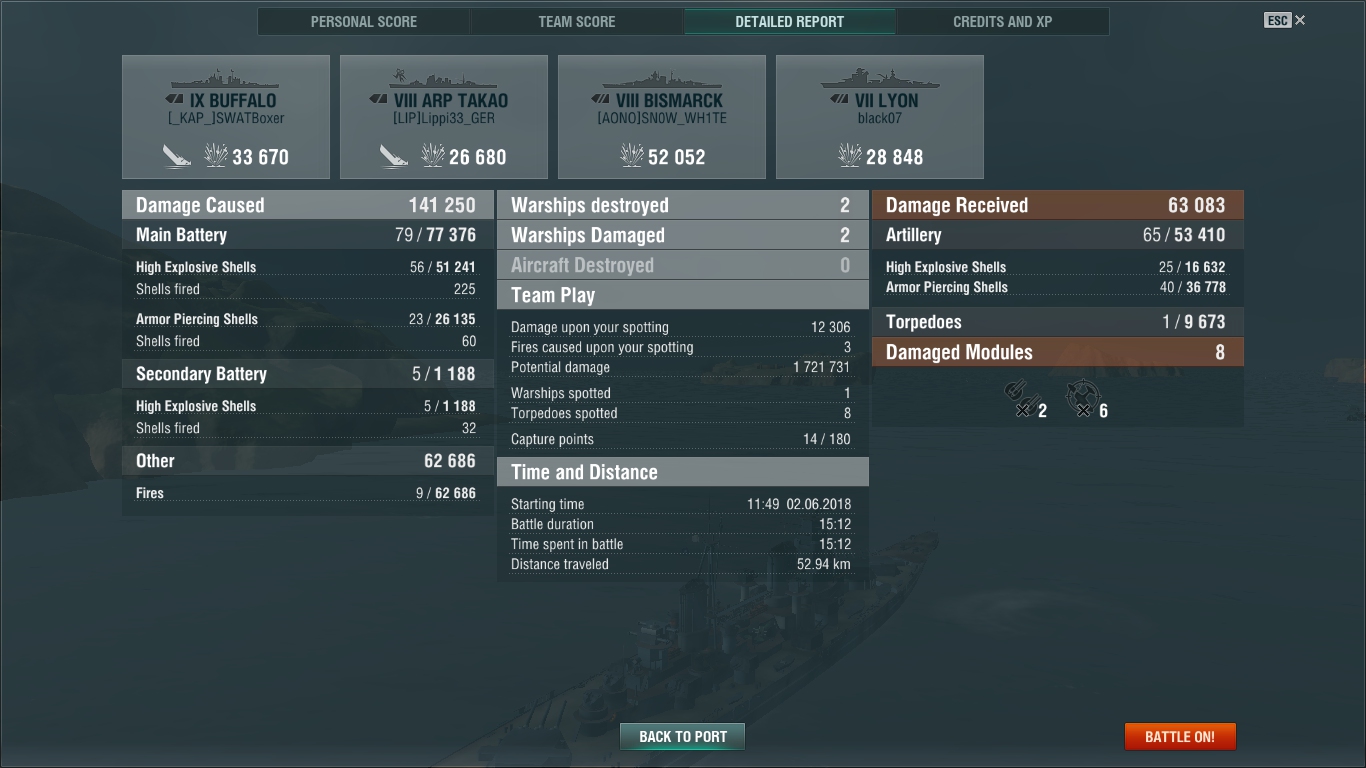The image size is (1366, 768).
Task: Close the report with the ESC X icon
Action: tap(1285, 20)
